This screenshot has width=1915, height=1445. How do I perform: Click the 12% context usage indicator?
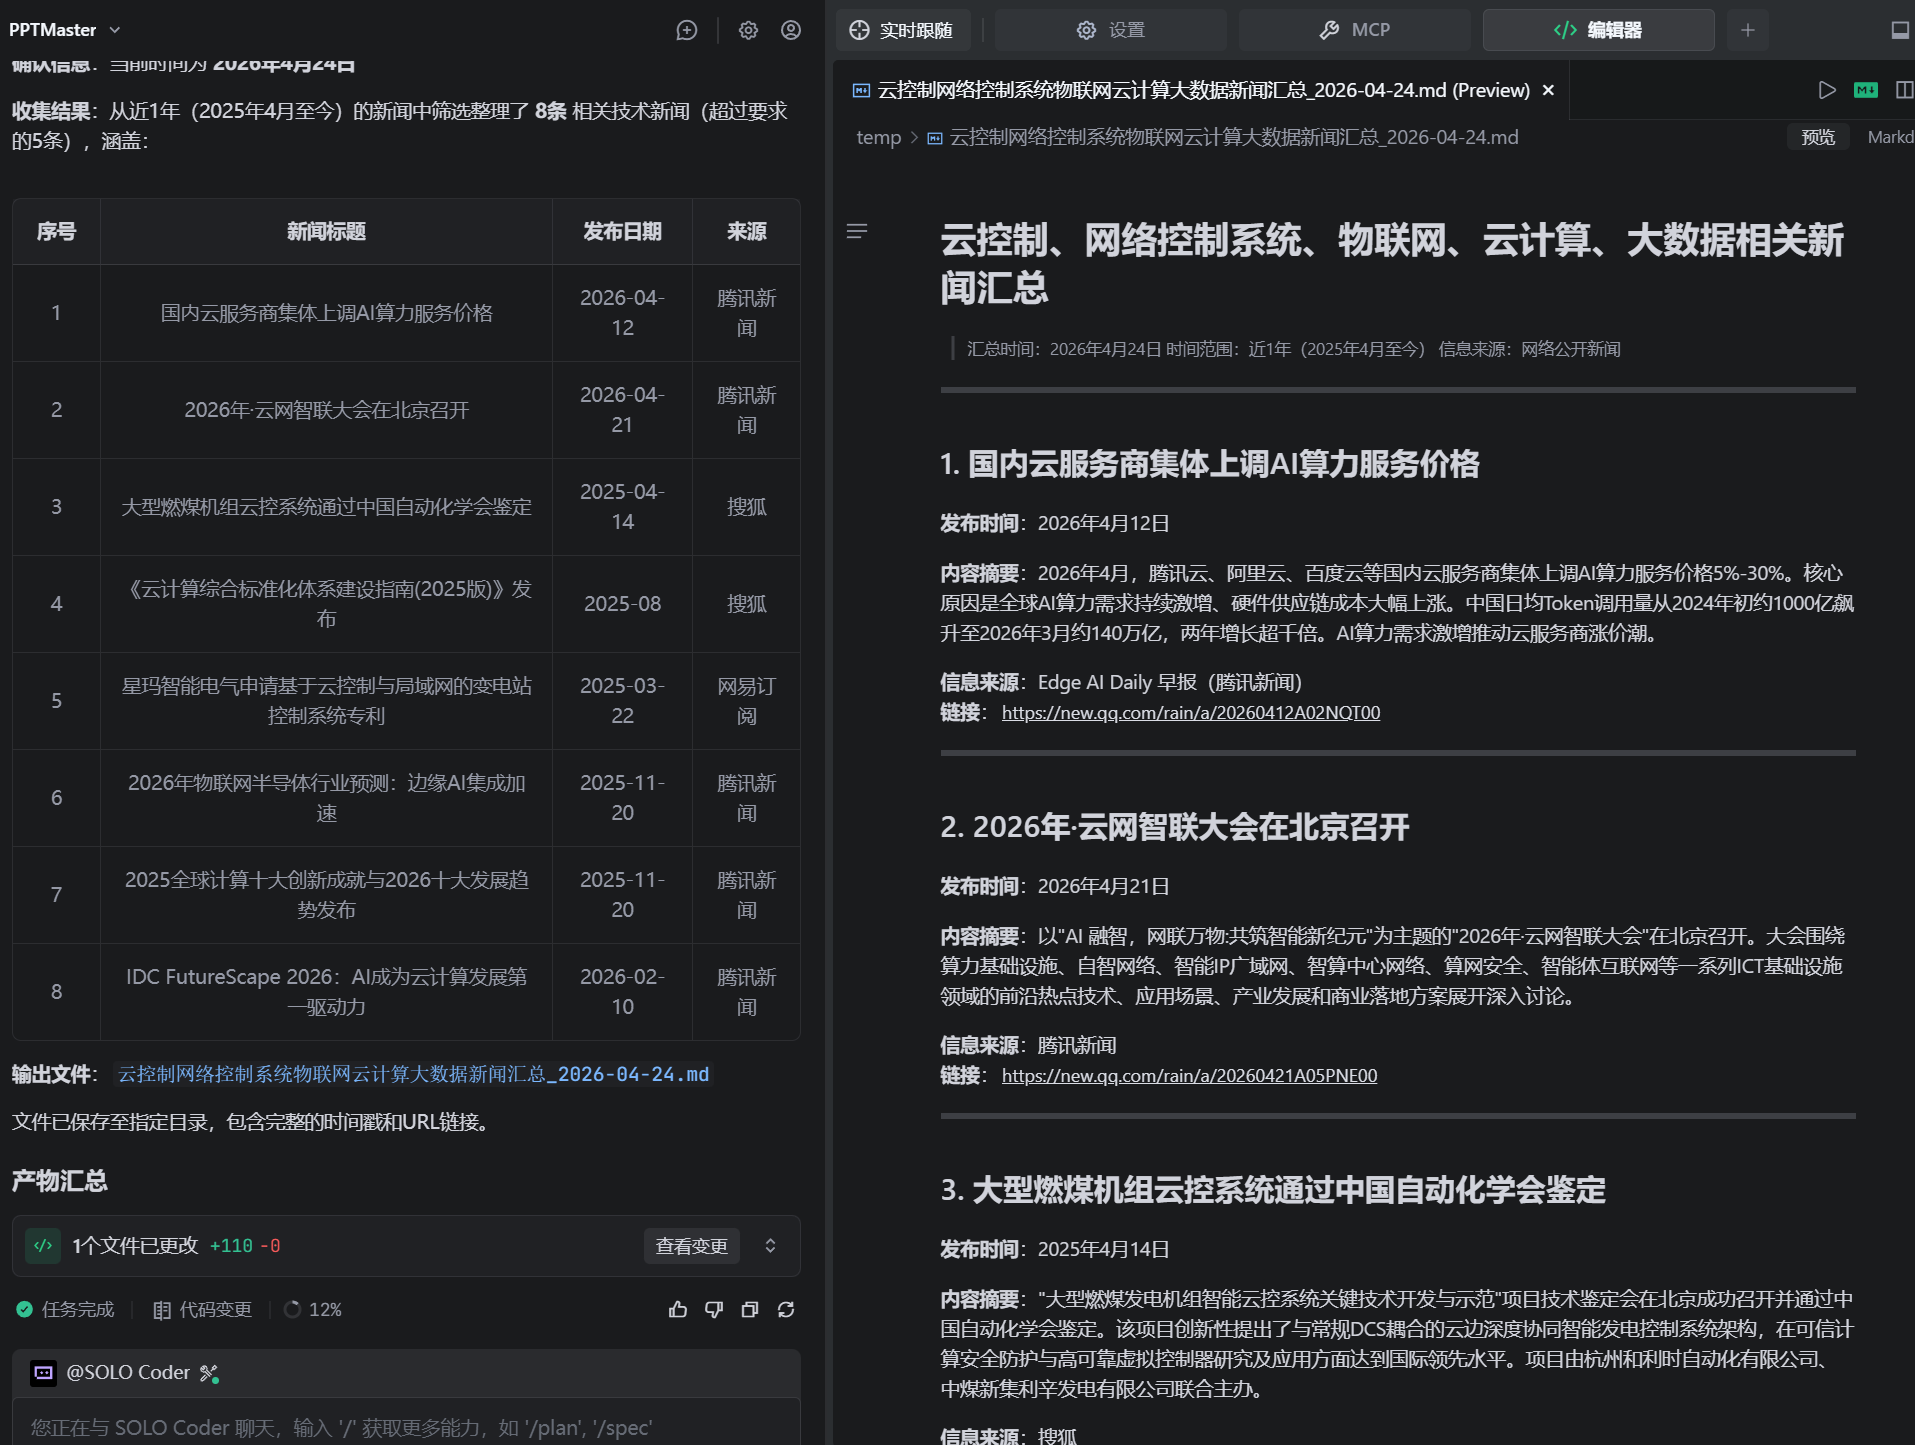coord(313,1310)
